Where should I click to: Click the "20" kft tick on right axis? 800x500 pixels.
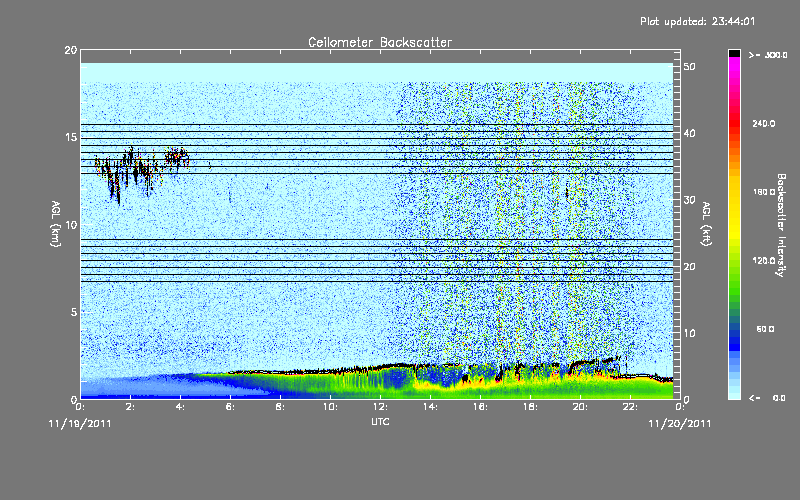689,266
